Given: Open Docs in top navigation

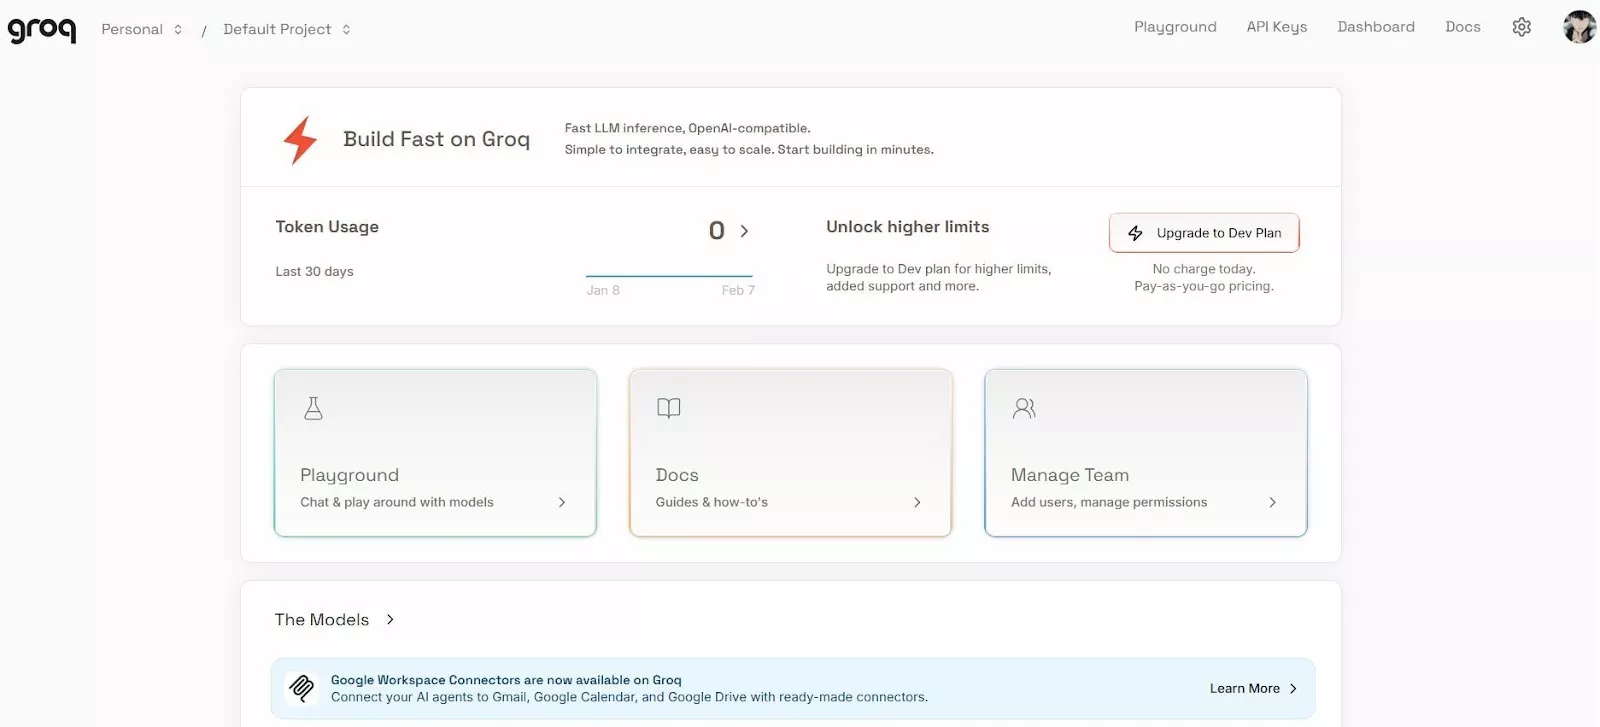Looking at the screenshot, I should pos(1462,27).
